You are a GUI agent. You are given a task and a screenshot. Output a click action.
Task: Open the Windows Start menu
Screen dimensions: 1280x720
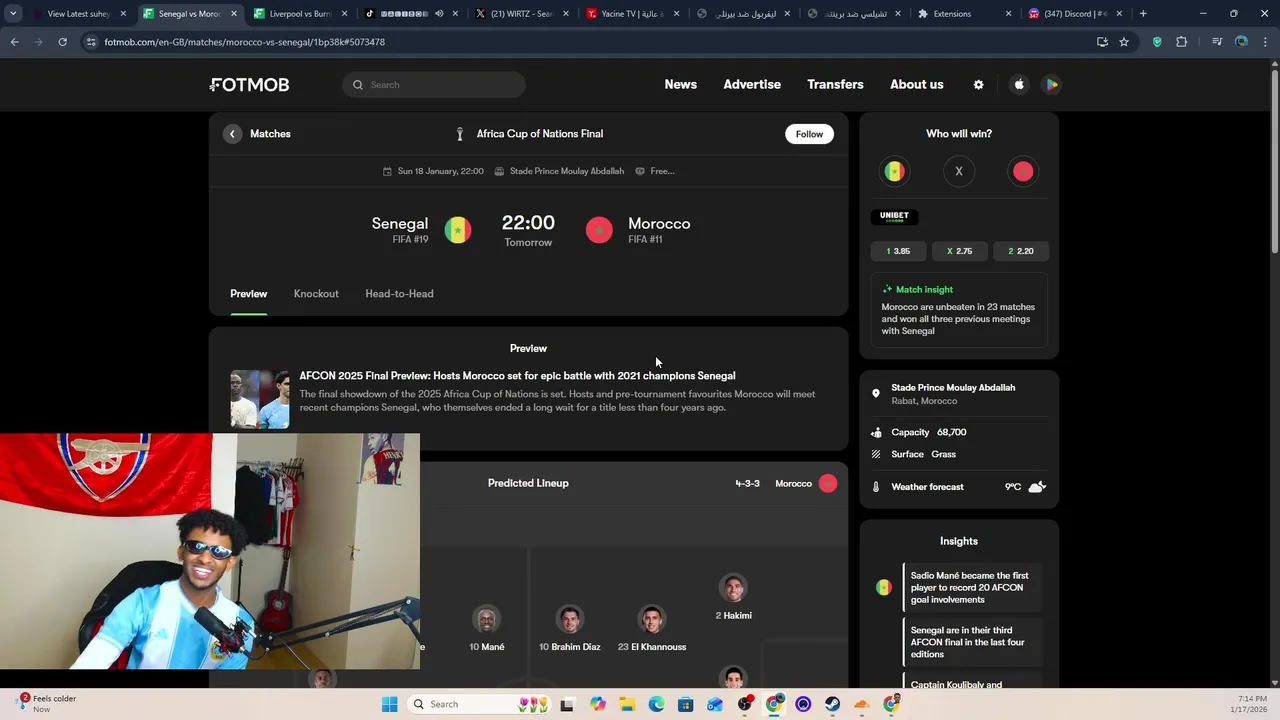pos(389,704)
